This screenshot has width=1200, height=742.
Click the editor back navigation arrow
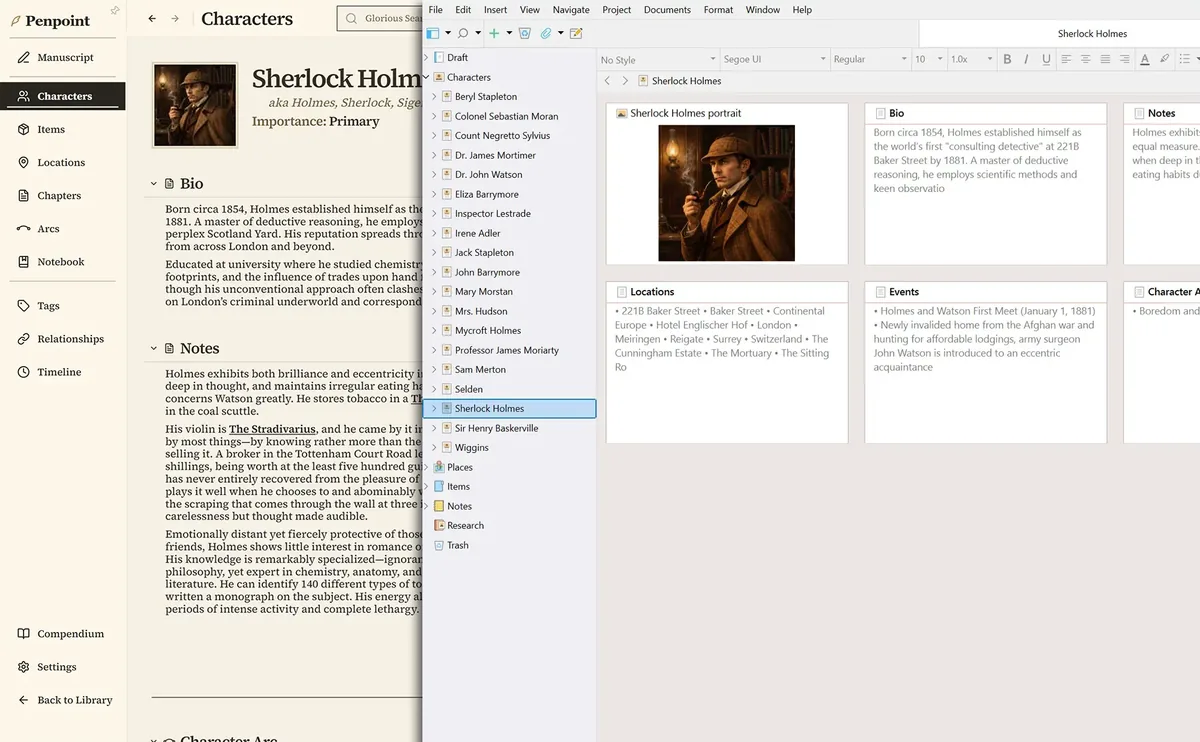(x=607, y=80)
